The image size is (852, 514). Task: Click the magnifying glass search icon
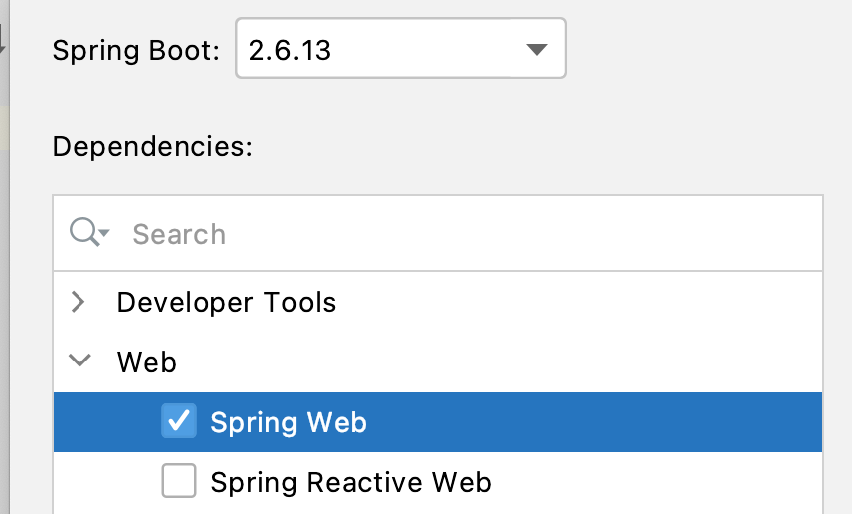85,233
